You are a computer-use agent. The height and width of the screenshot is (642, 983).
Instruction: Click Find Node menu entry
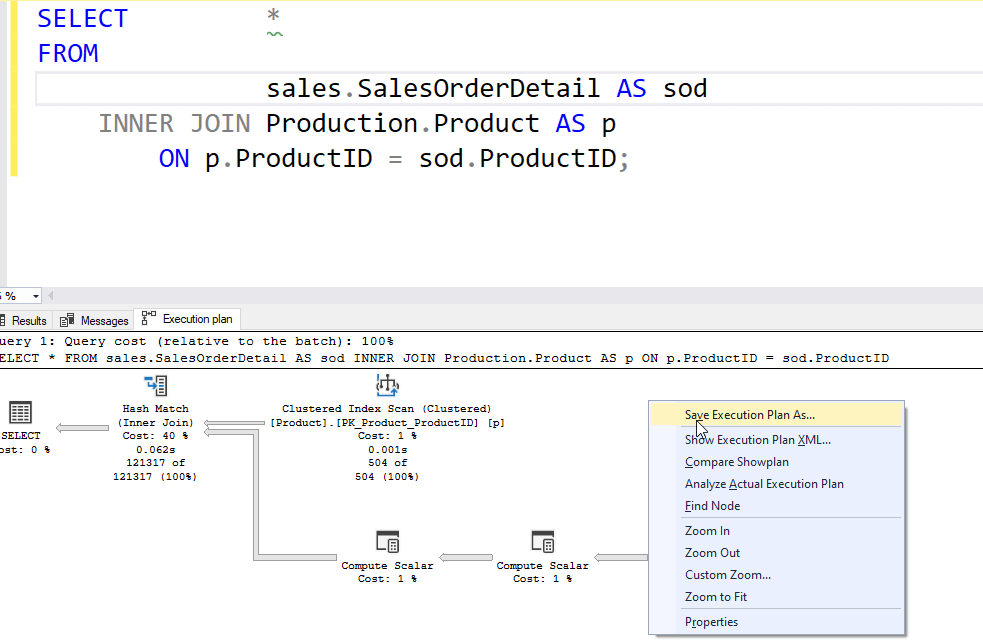712,506
